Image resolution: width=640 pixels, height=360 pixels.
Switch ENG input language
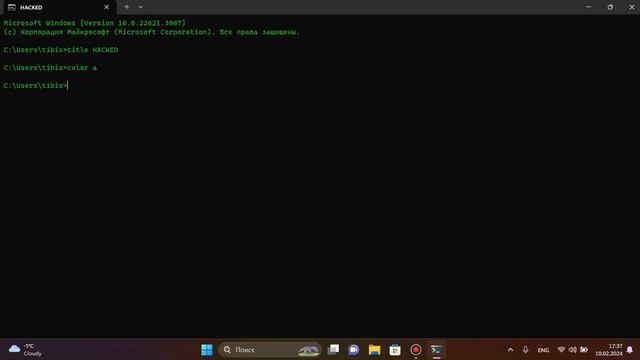tap(543, 350)
